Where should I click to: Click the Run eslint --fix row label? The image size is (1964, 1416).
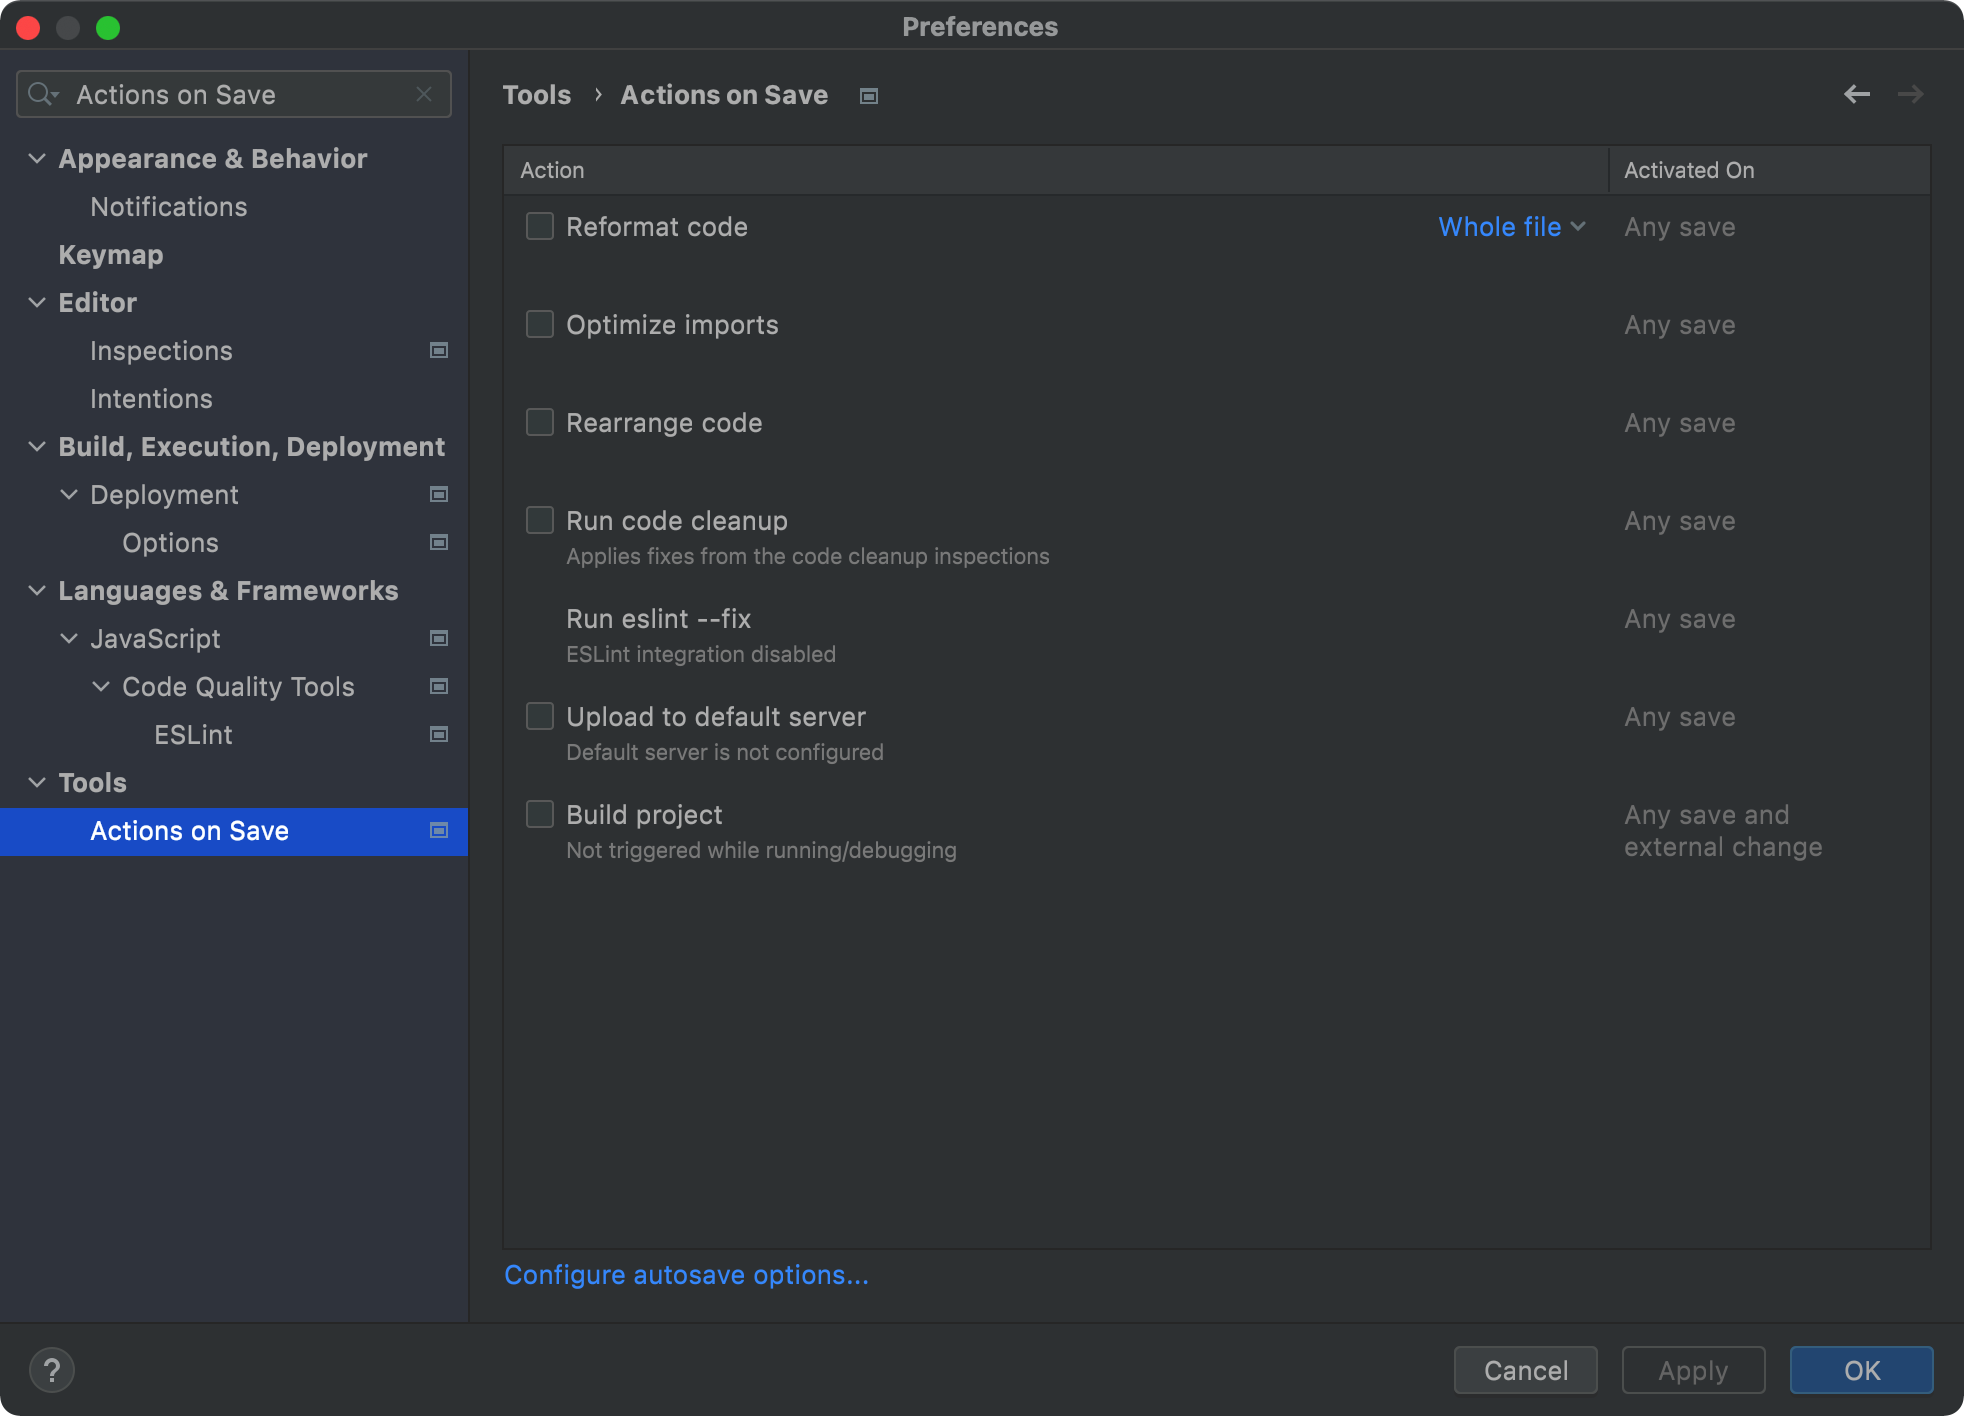[x=659, y=619]
